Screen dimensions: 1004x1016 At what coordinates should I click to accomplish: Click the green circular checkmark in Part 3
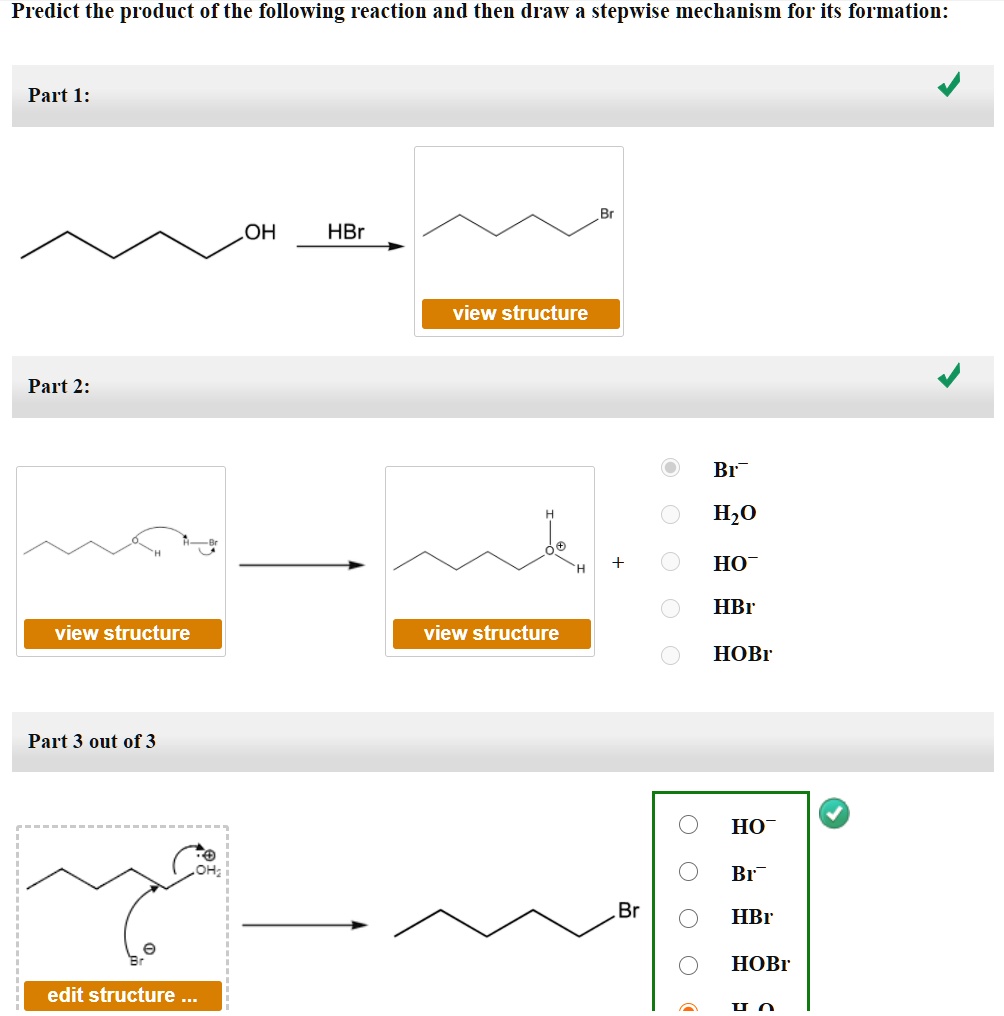835,814
